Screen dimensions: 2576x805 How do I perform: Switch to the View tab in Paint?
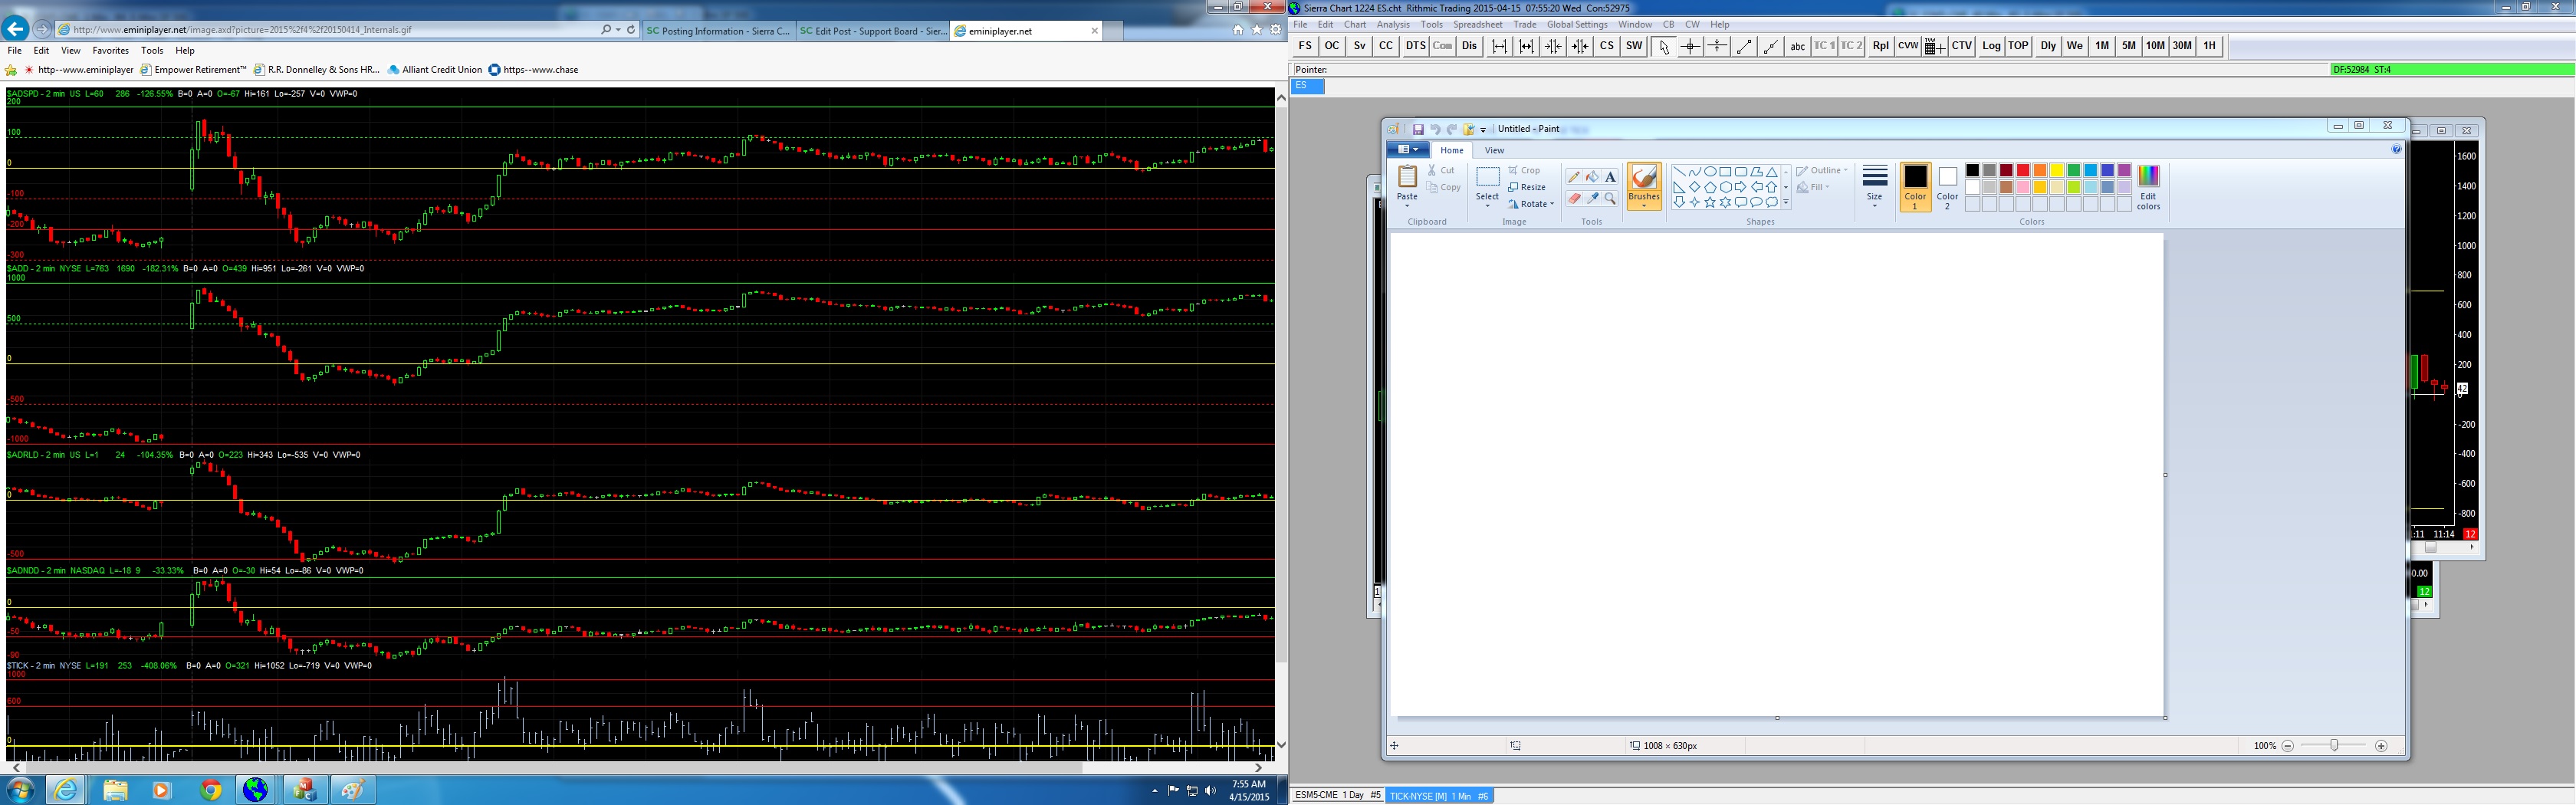(1494, 150)
